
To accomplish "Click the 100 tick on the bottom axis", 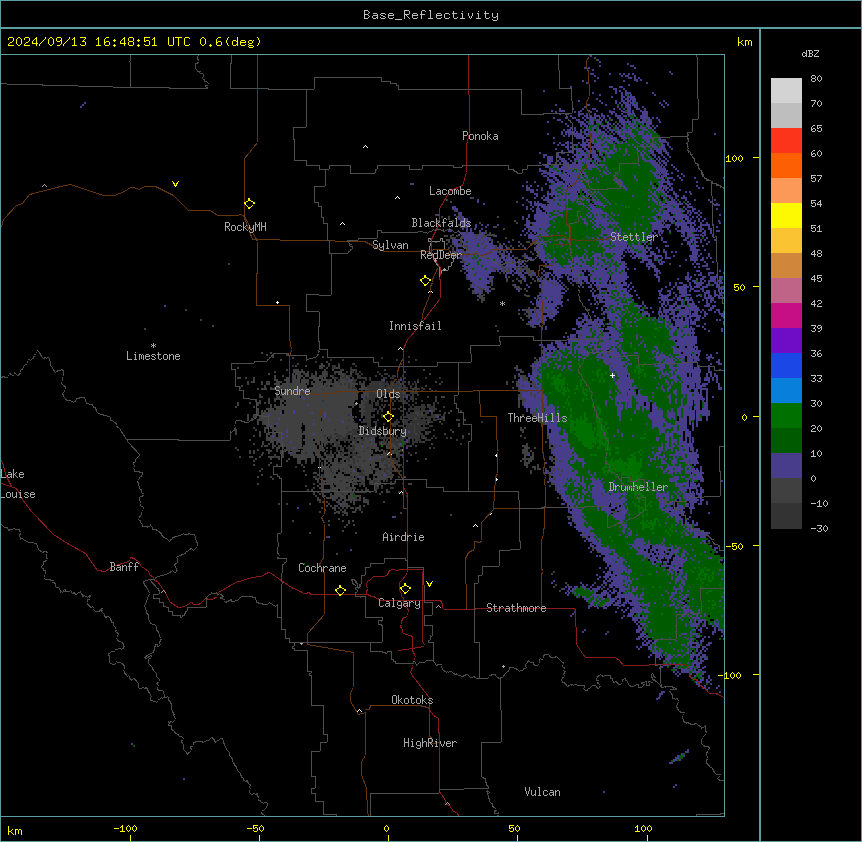I will (643, 828).
